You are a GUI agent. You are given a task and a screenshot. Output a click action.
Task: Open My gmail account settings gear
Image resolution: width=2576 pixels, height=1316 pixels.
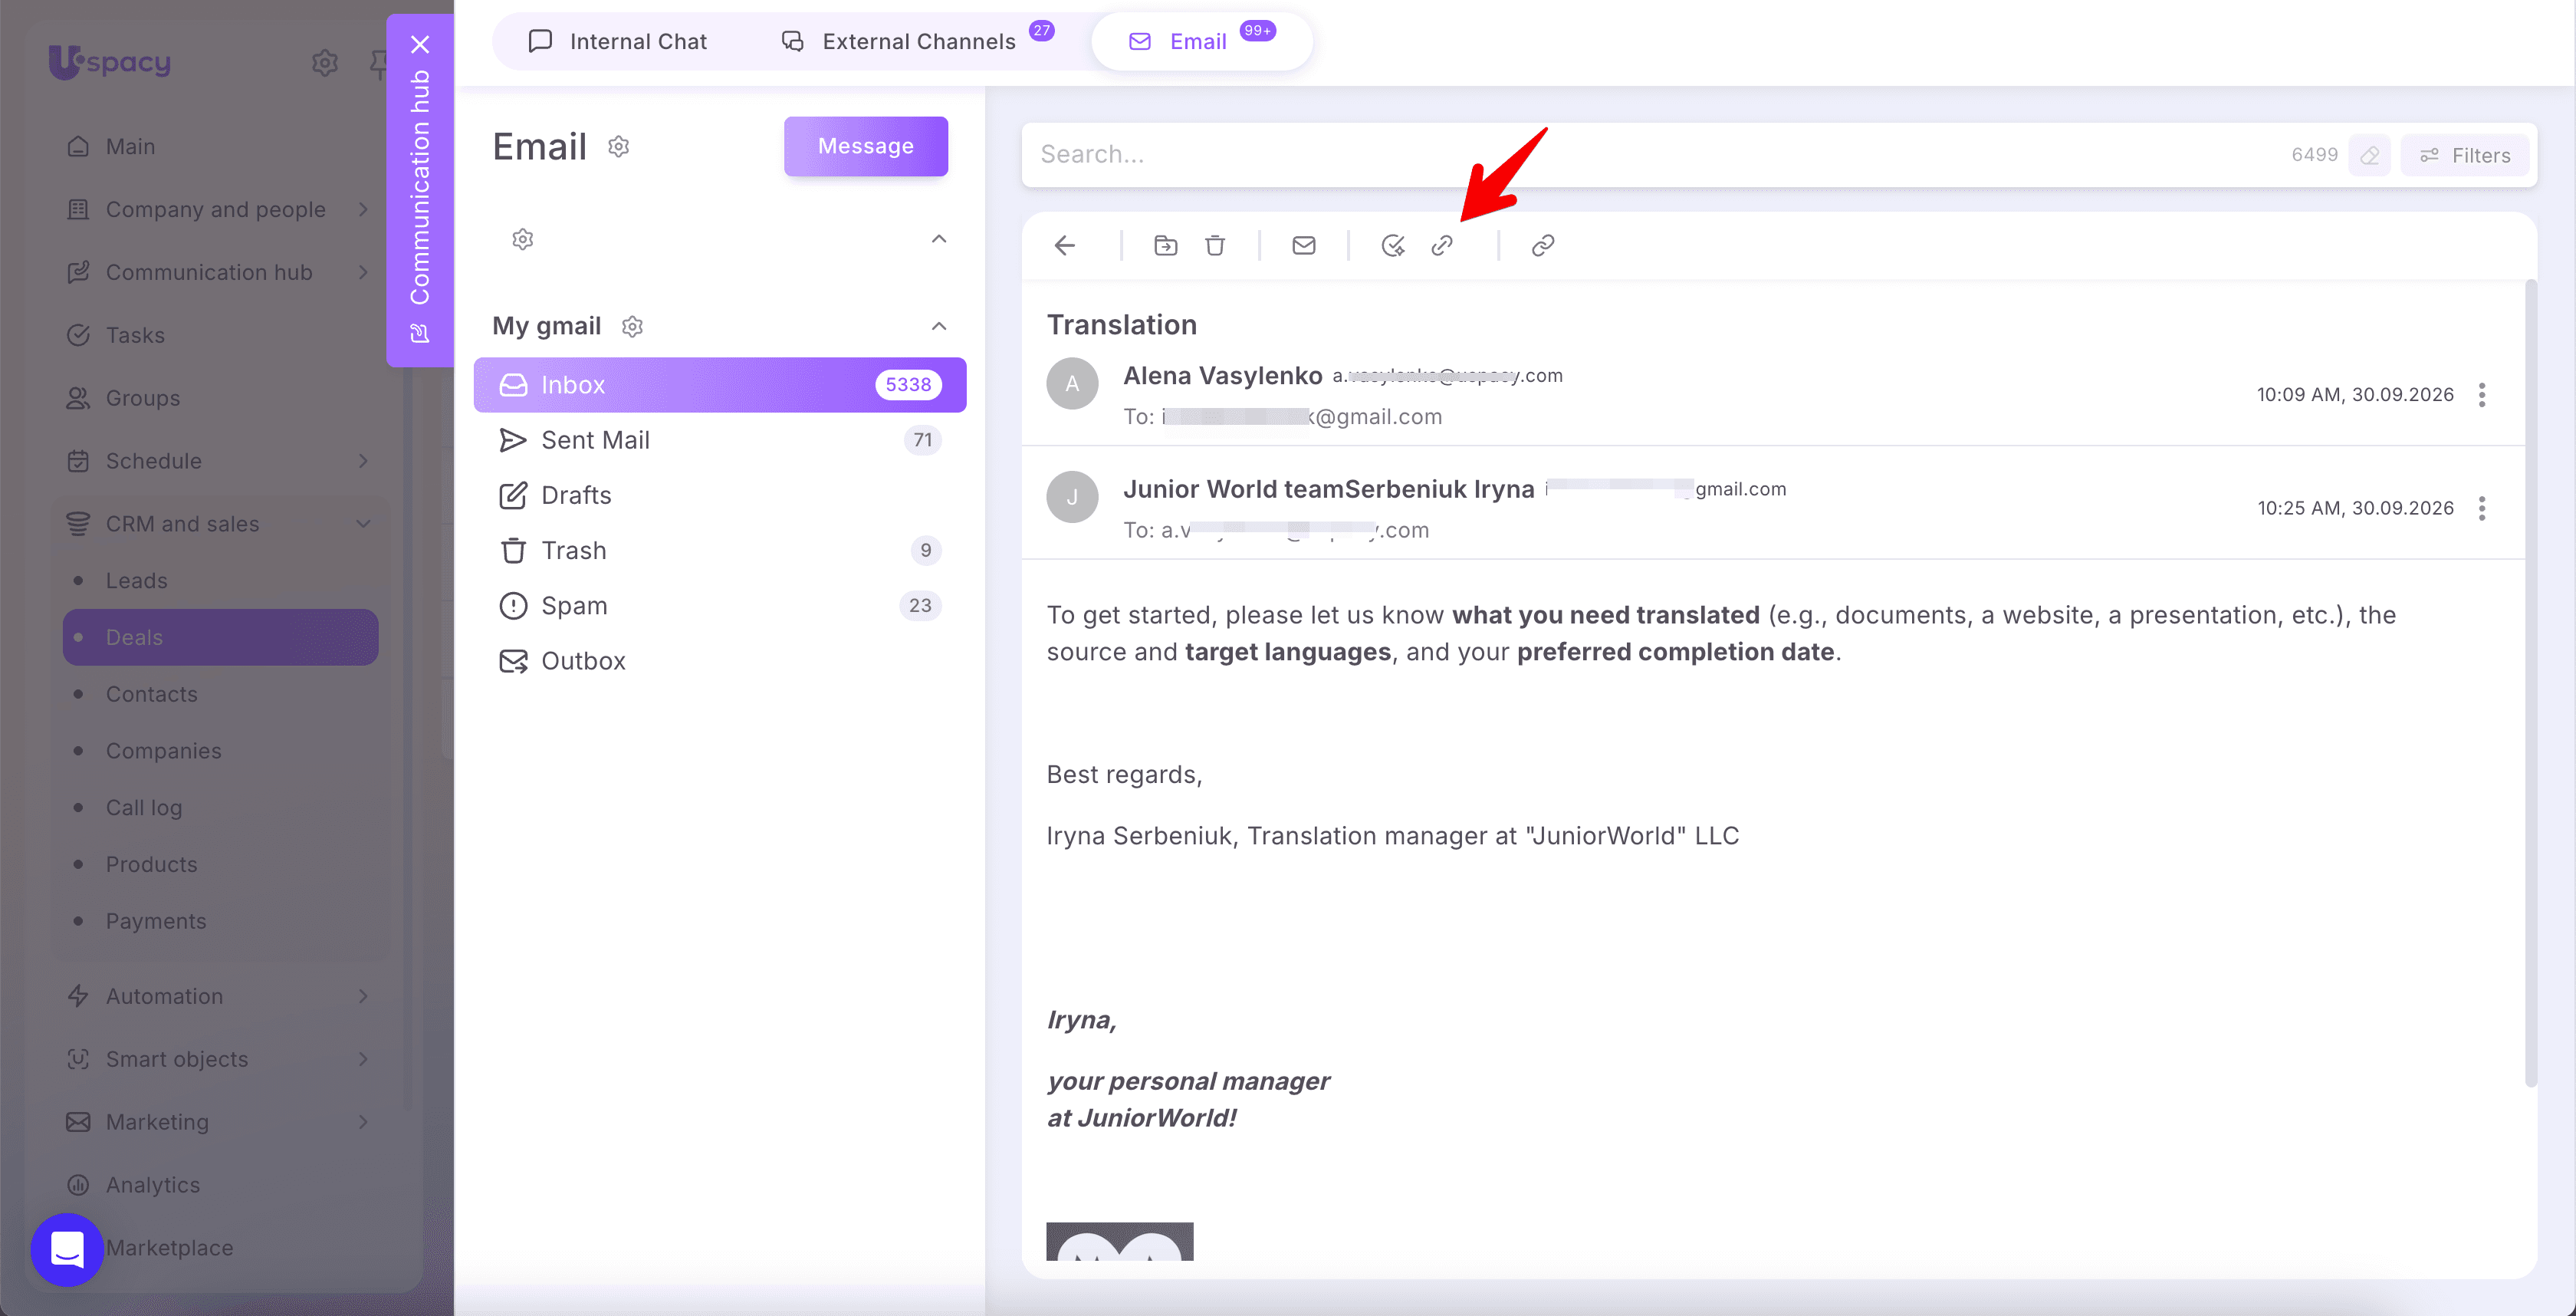[632, 326]
